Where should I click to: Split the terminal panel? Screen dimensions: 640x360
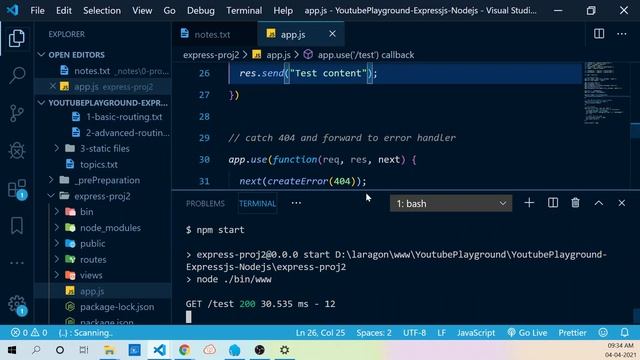[553, 203]
